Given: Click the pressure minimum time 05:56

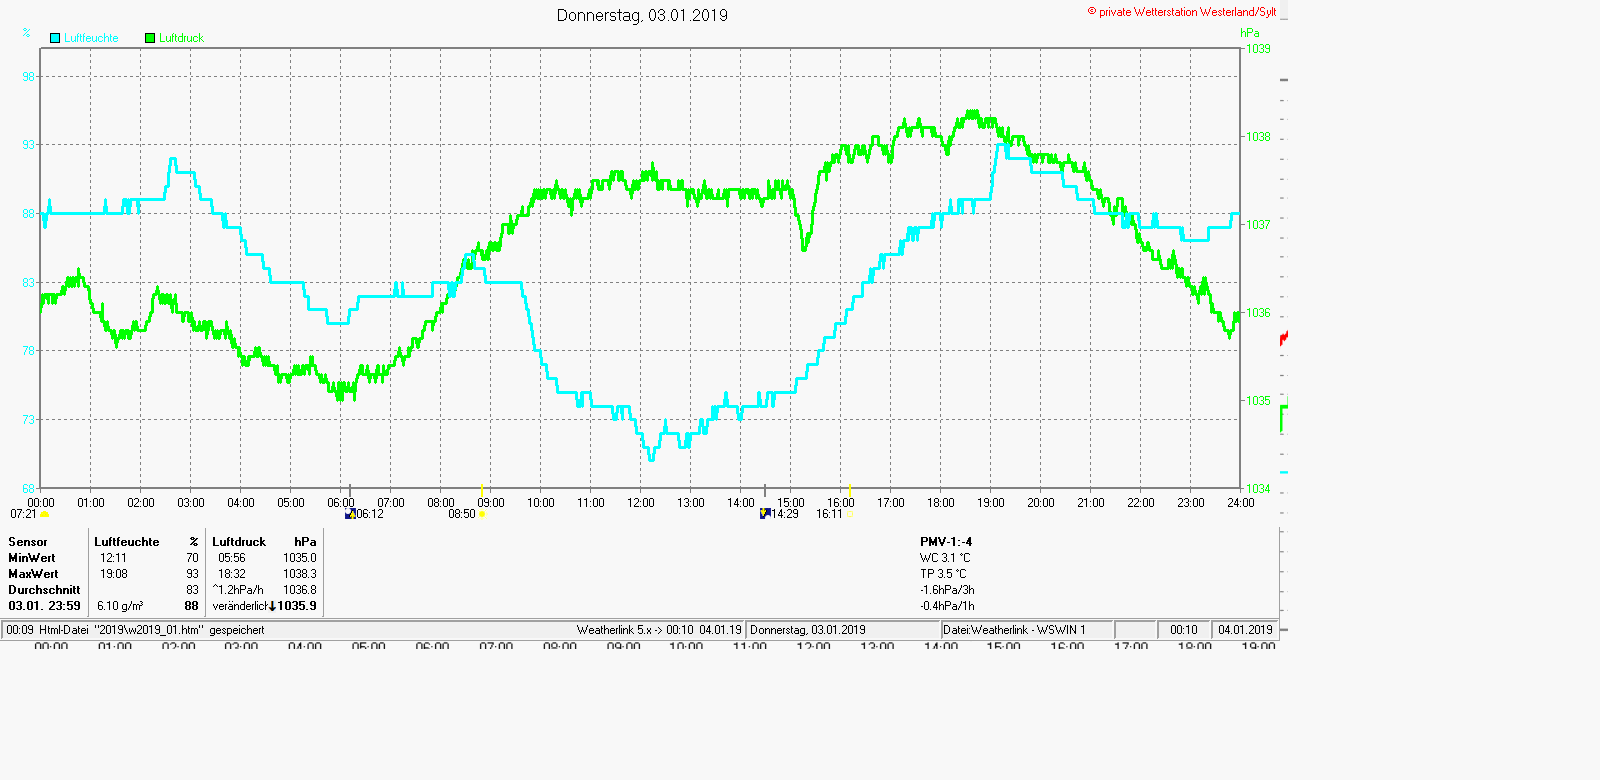Looking at the screenshot, I should pyautogui.click(x=232, y=558).
